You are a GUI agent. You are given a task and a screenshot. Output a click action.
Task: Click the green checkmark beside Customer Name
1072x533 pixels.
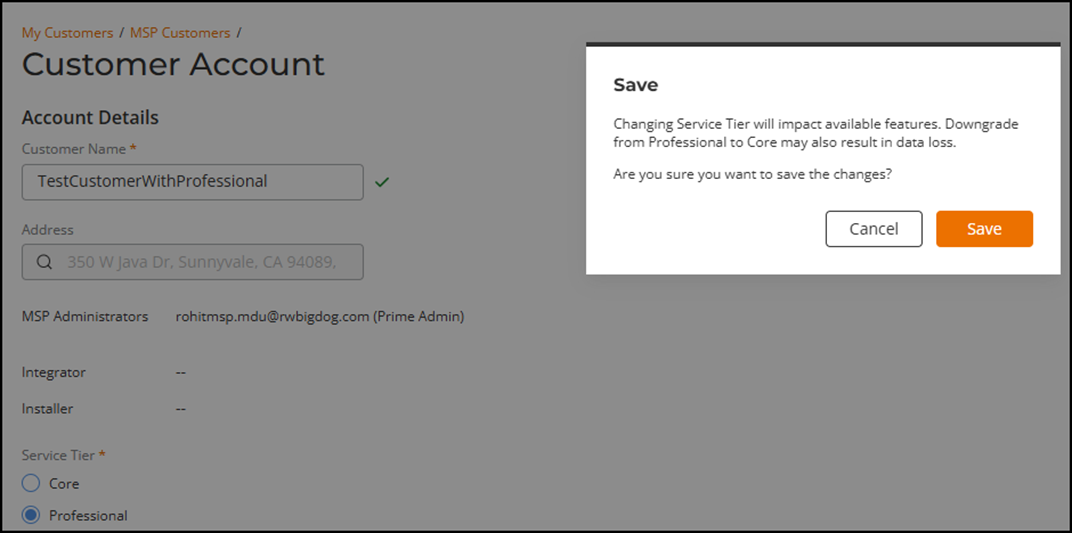click(x=381, y=182)
